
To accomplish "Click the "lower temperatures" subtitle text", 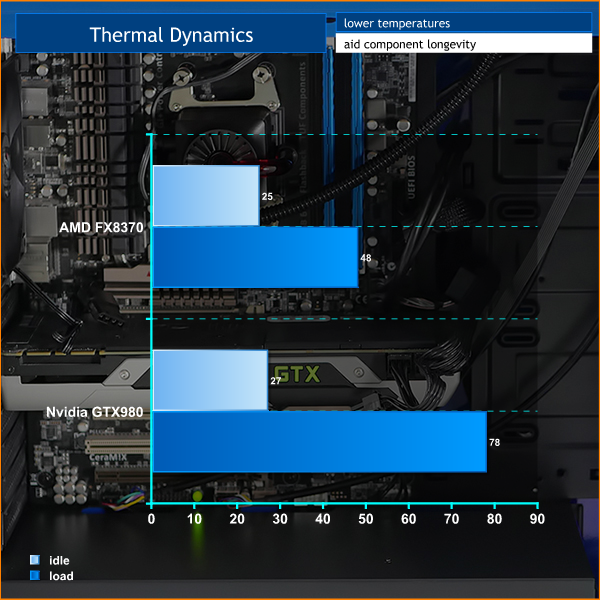I will 397,23.
